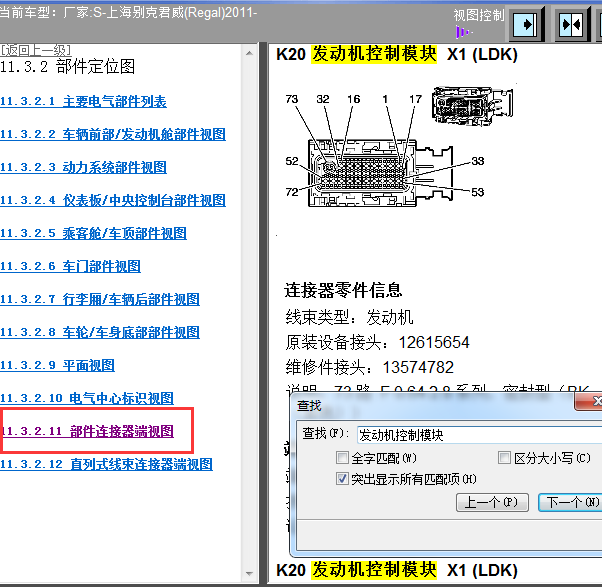602x587 pixels.
Task: Open 11.3.2.1 主要电气部件列表
Action: click(83, 102)
